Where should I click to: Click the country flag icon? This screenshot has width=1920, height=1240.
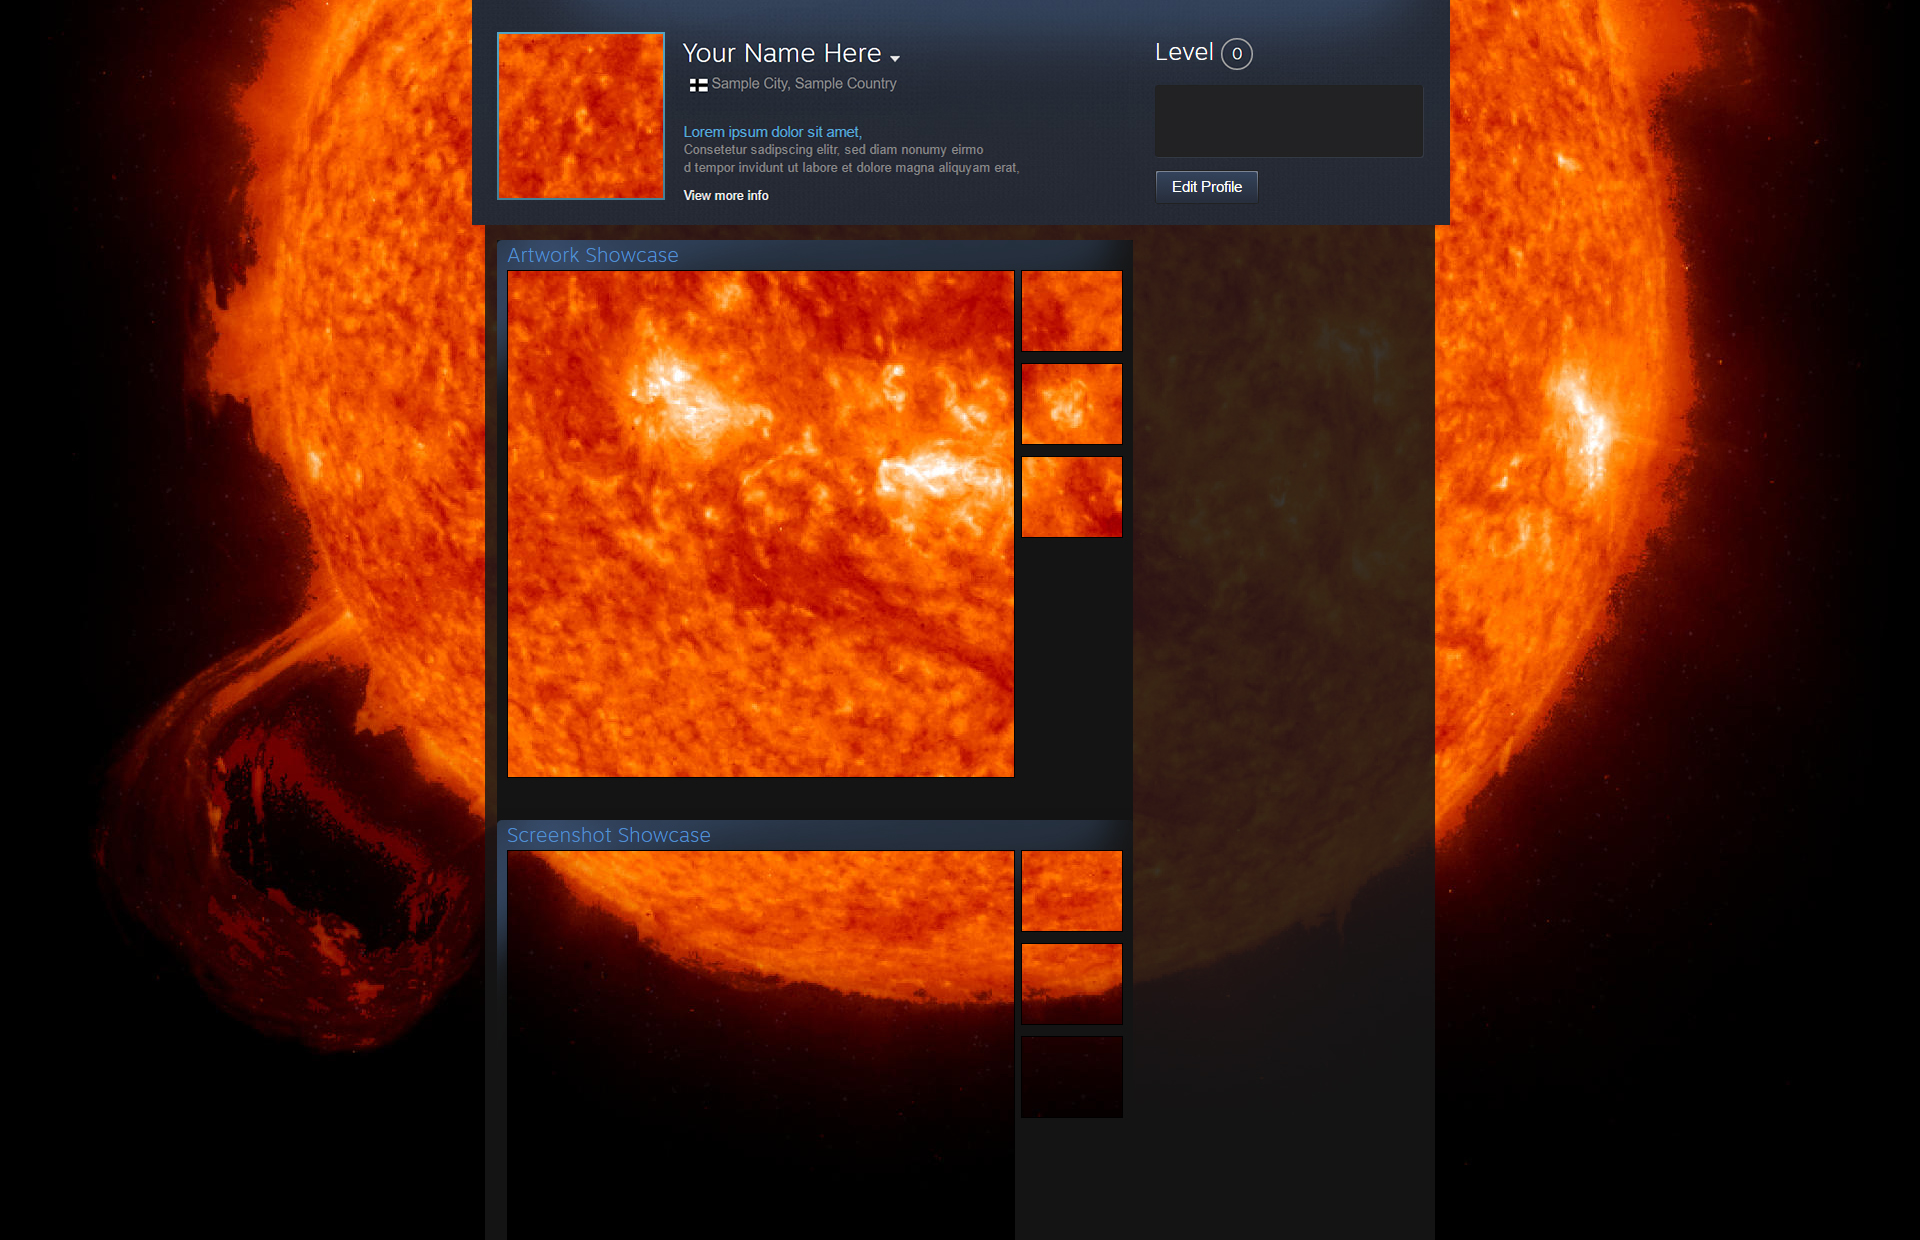coord(698,85)
